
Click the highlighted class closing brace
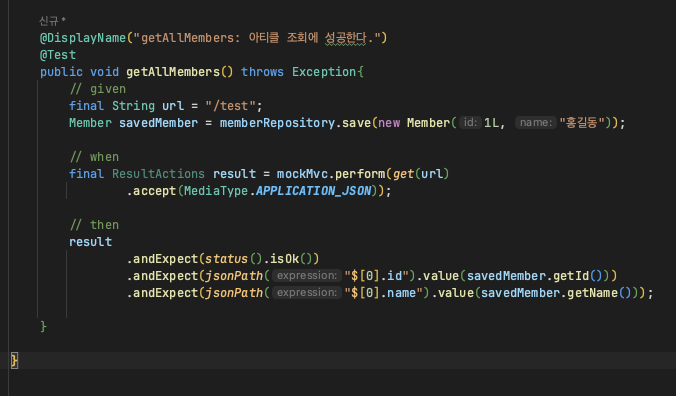pos(14,361)
